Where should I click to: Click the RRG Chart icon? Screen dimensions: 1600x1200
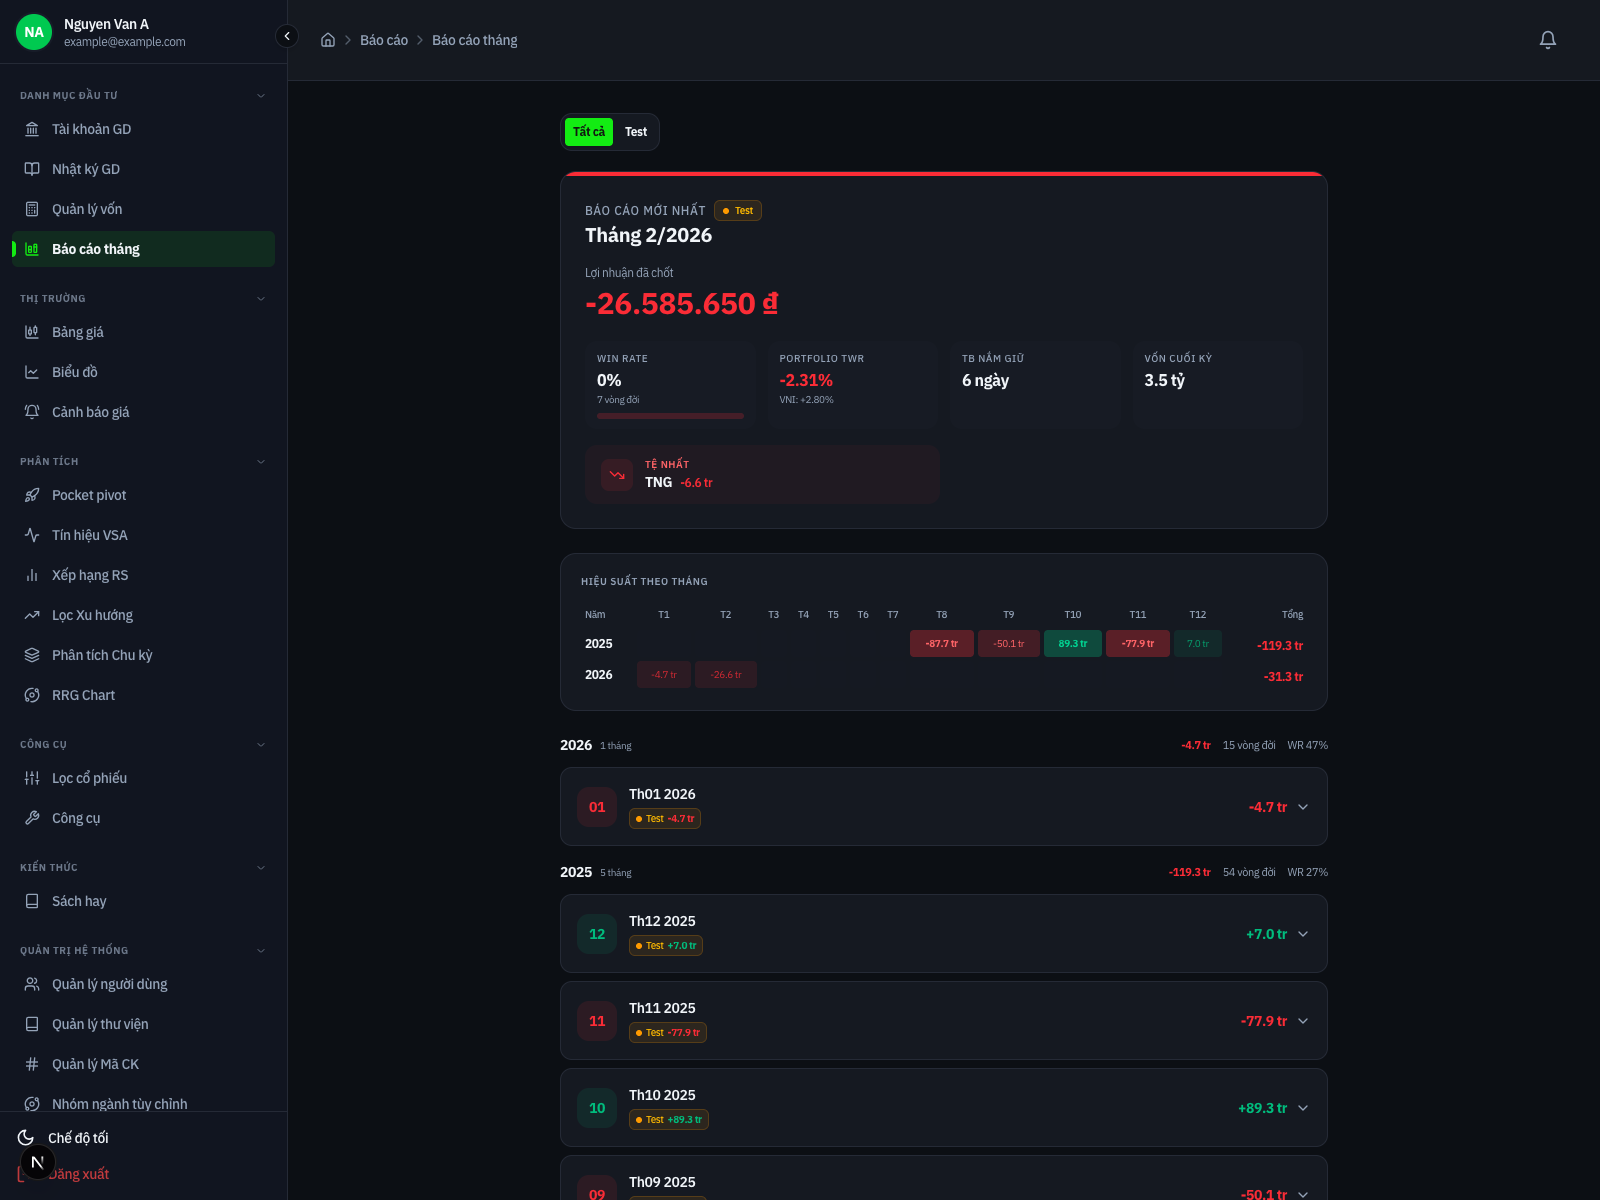pos(32,695)
